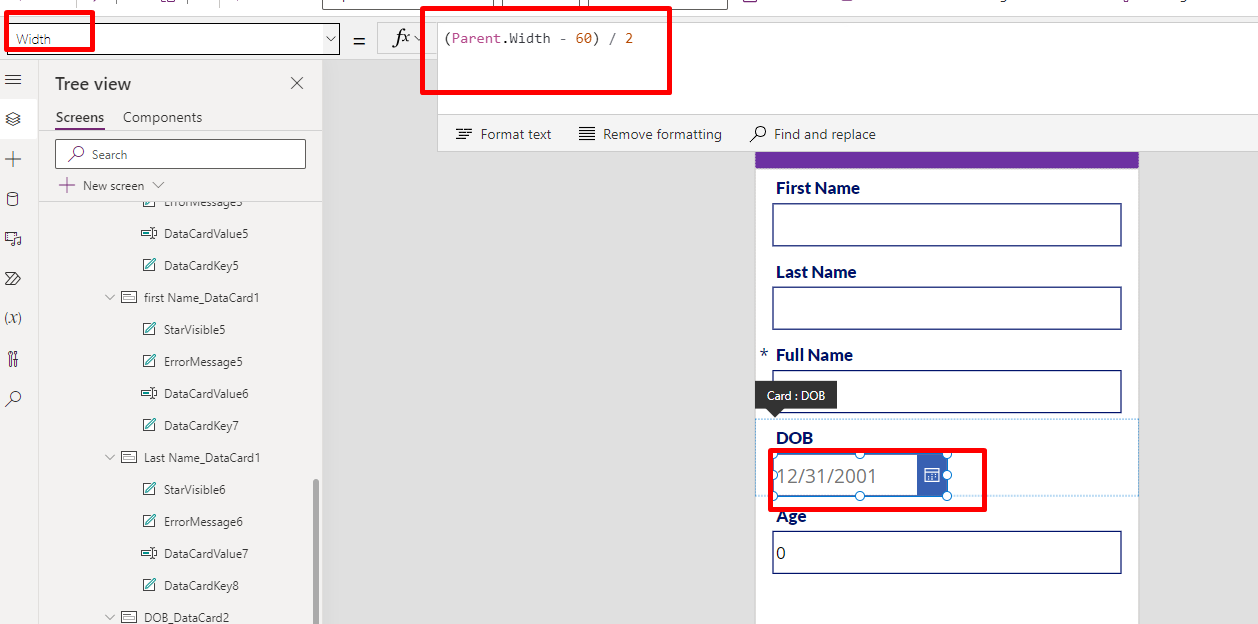Open the Variables (x) icon
This screenshot has width=1258, height=624.
pyautogui.click(x=13, y=318)
